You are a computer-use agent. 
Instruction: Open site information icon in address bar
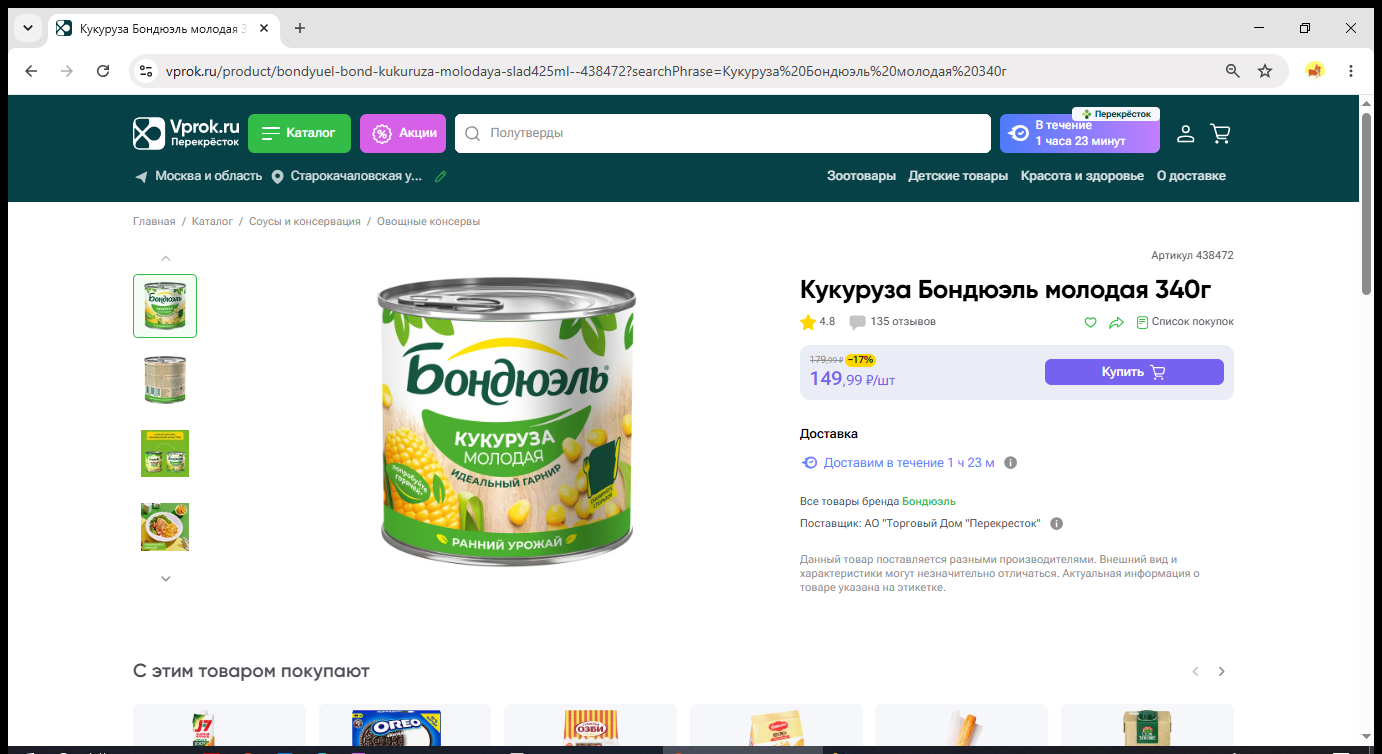[x=146, y=71]
